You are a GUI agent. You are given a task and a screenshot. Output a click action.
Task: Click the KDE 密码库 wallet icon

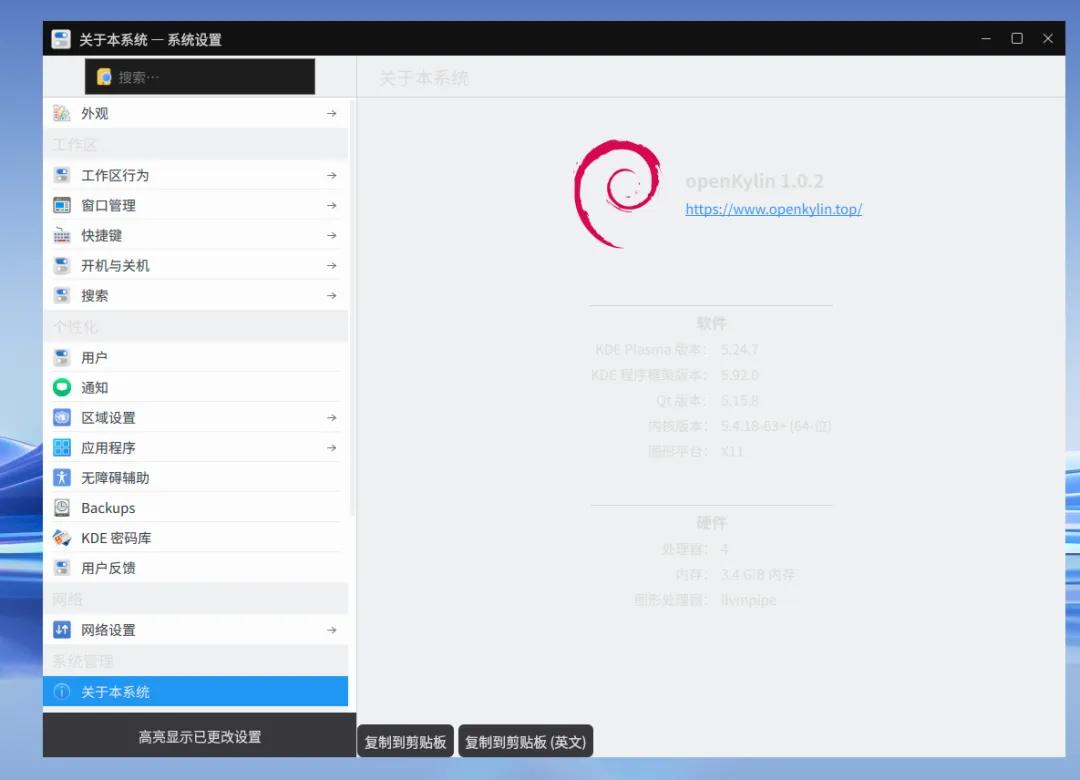point(62,538)
